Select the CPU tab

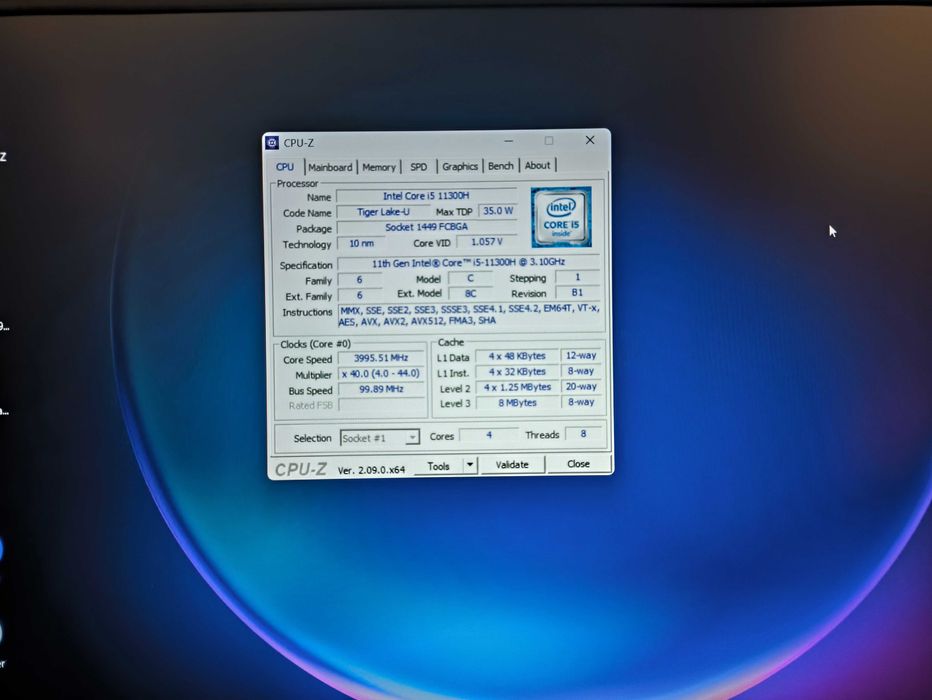click(285, 167)
